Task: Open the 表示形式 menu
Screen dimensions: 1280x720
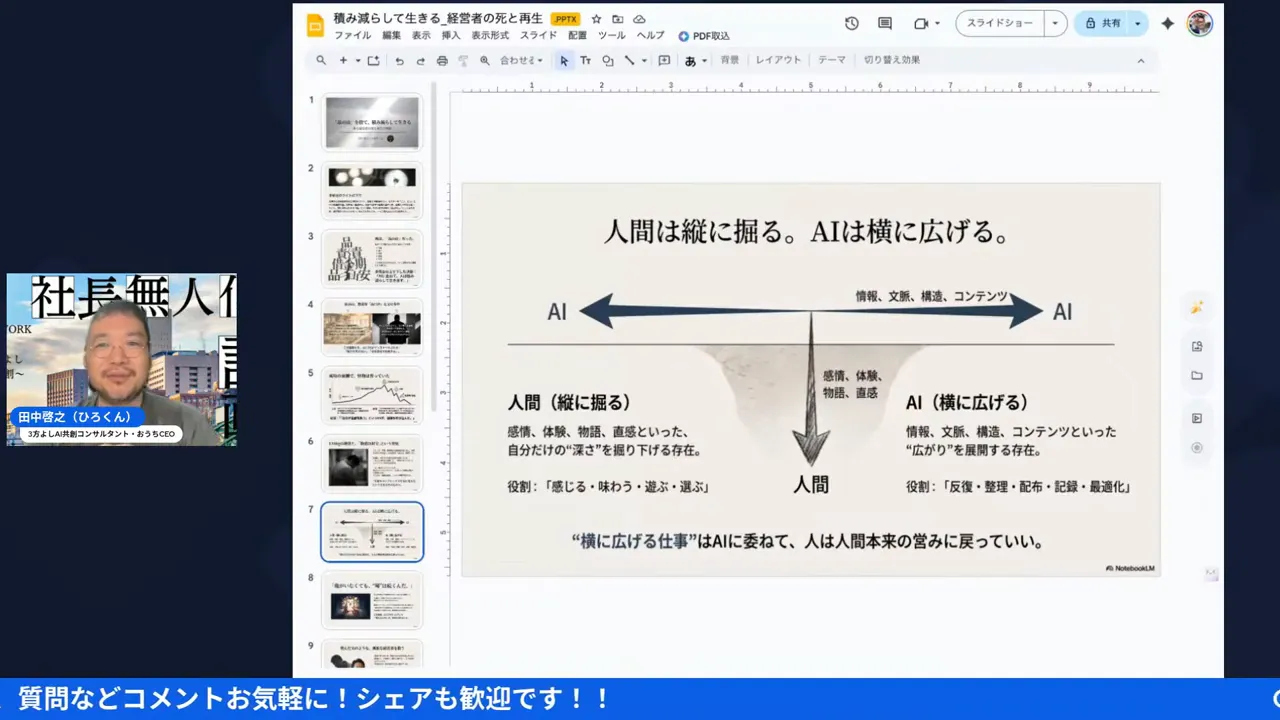Action: [490, 36]
